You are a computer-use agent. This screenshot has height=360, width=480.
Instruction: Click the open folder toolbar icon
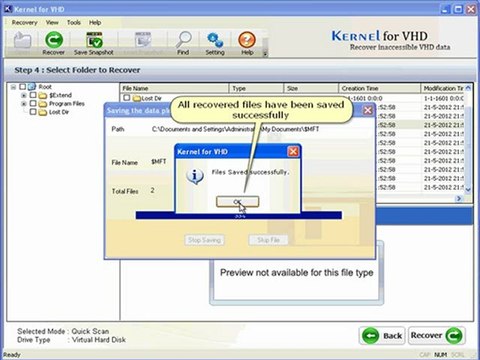tap(22, 42)
